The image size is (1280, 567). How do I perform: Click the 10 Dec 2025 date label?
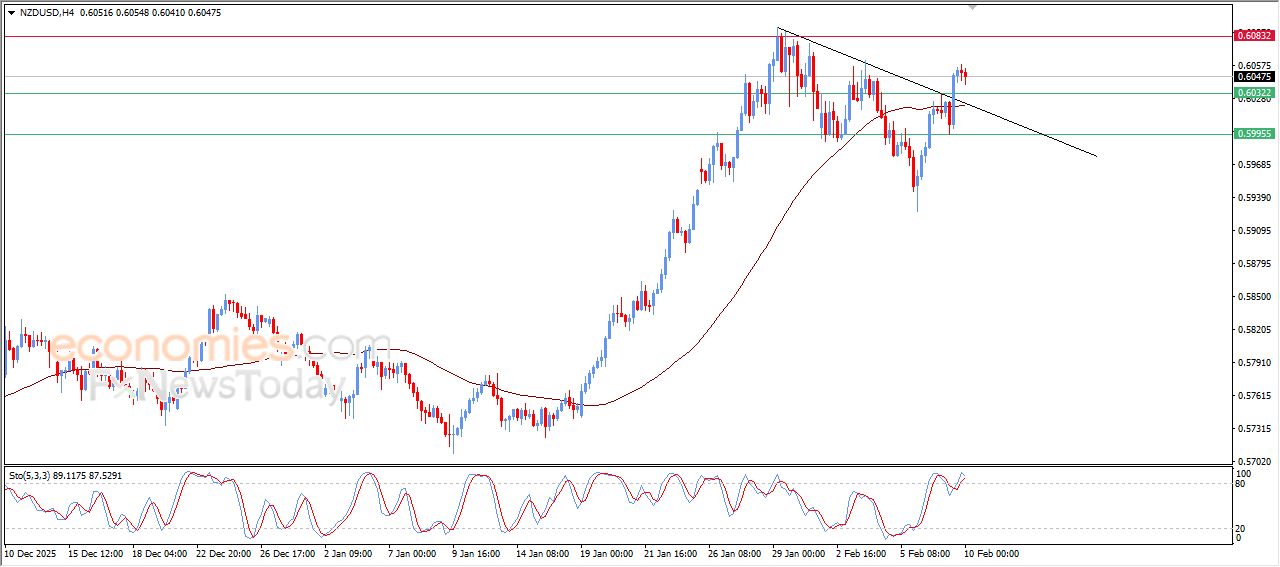click(x=30, y=553)
